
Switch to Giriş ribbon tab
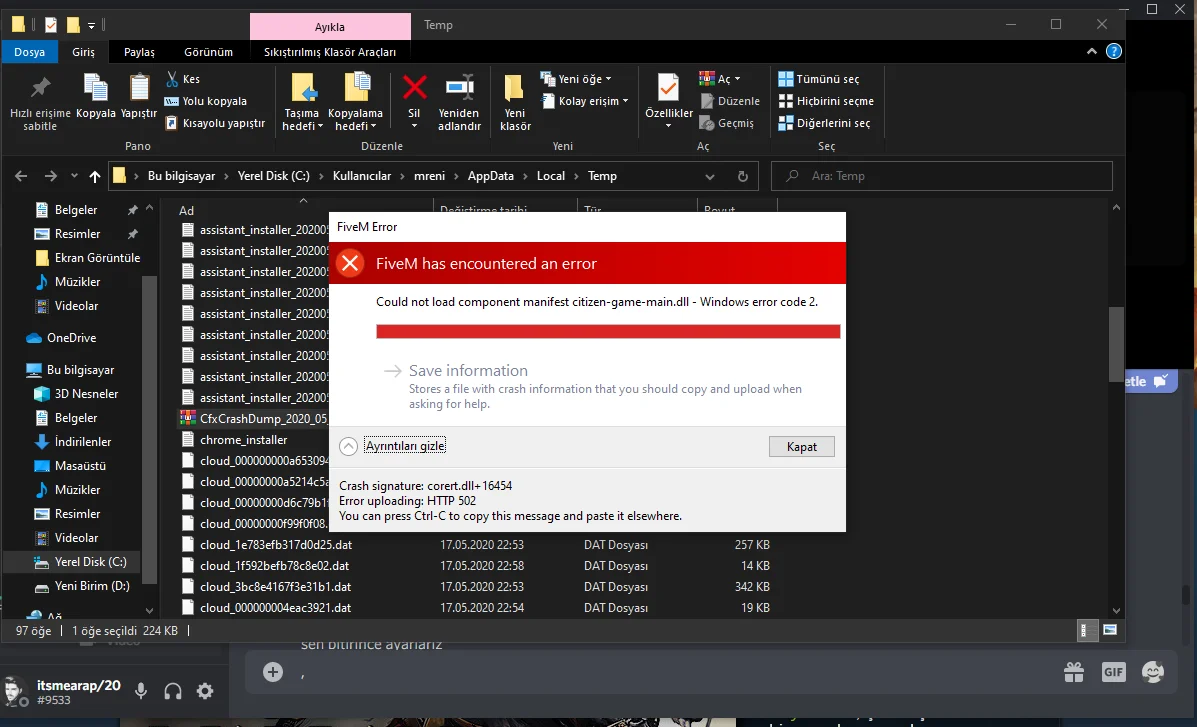(84, 52)
